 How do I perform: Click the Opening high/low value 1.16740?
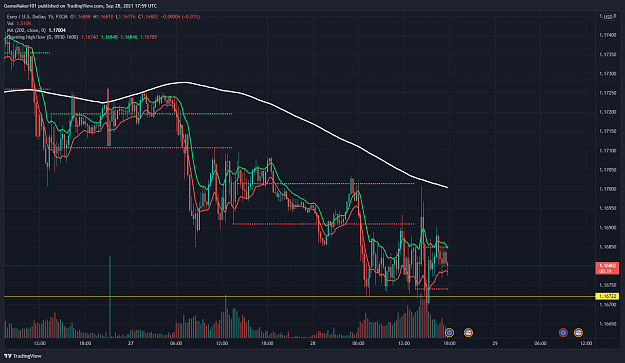point(89,37)
